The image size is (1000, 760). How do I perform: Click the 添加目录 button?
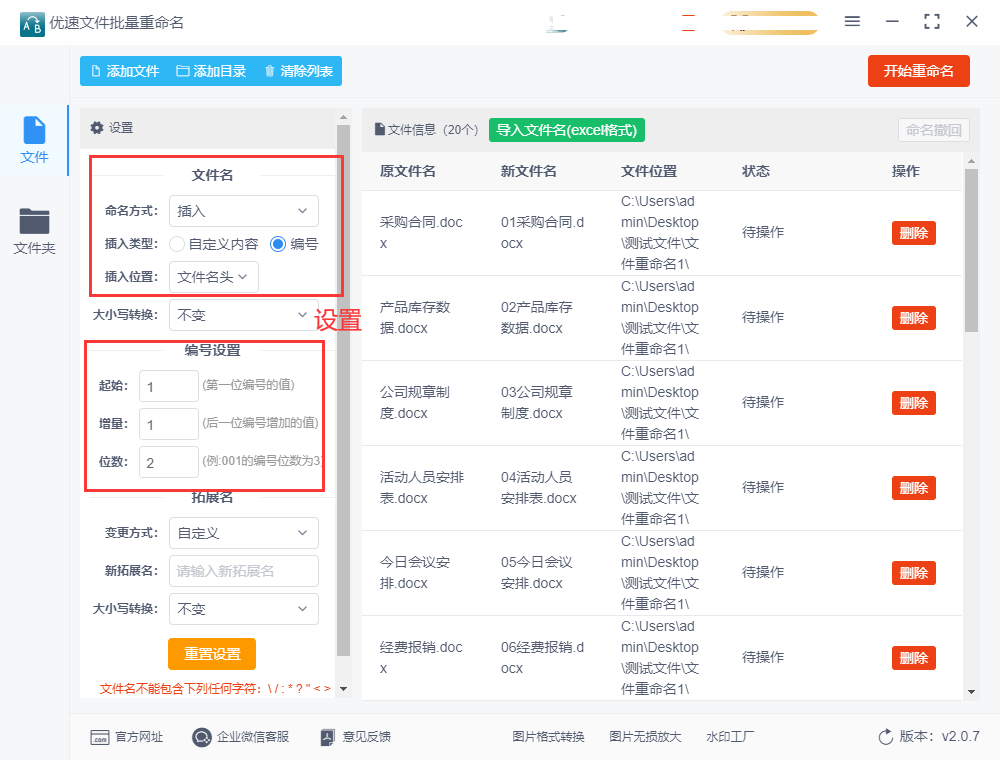(211, 71)
